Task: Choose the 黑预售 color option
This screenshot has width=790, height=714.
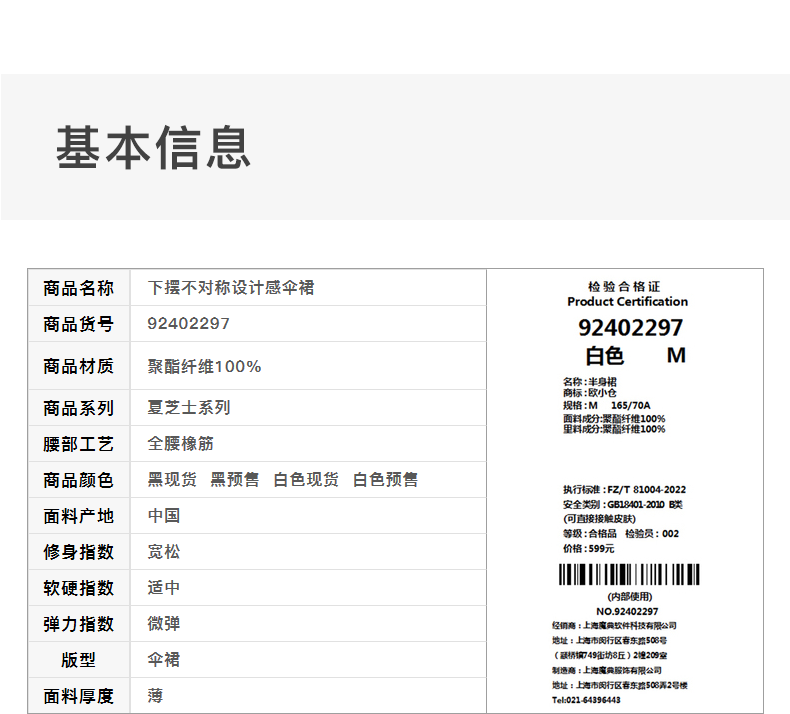Action: pyautogui.click(x=235, y=480)
